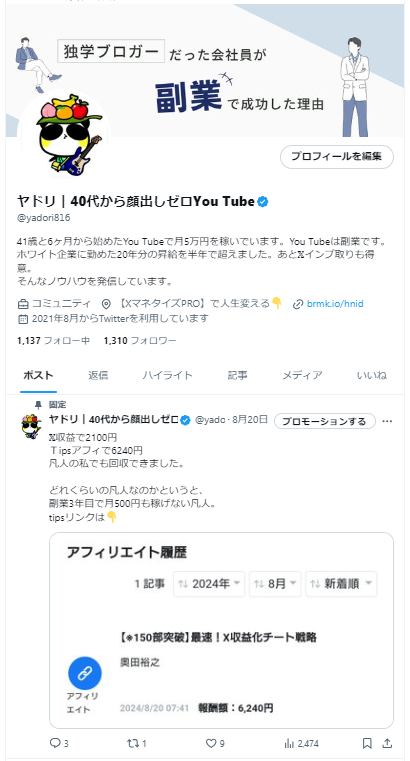Expand the 新着順 sort order dropdown
The height and width of the screenshot is (761, 410).
[341, 584]
